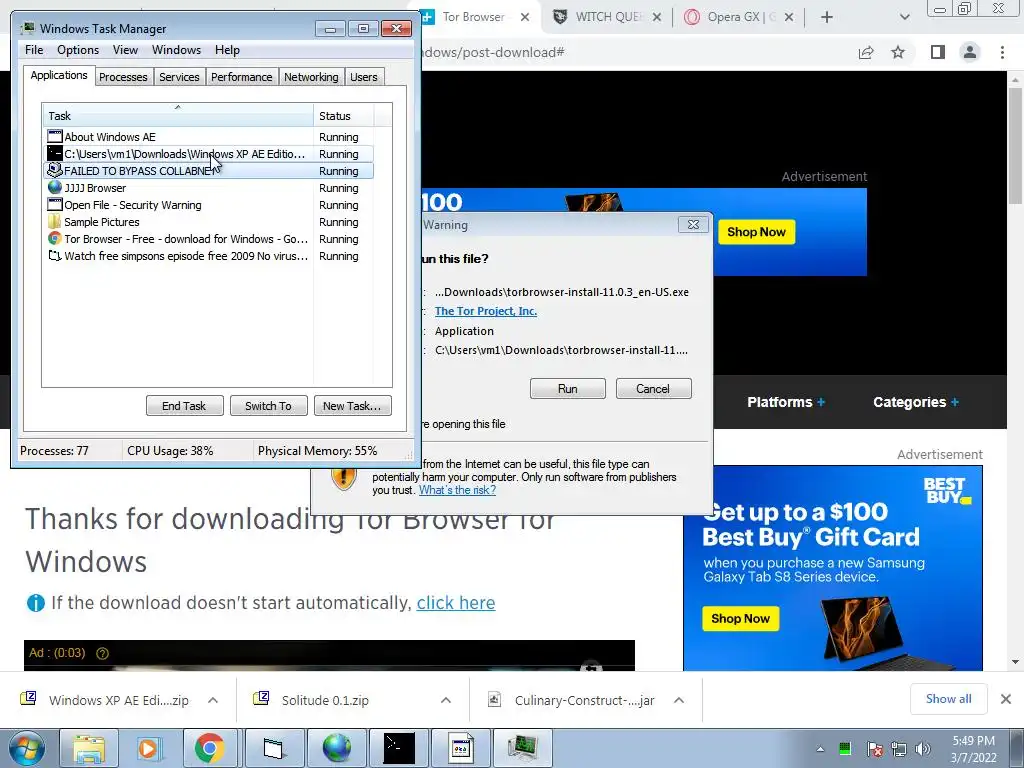
Task: Open options for Solitude 0.1.zip download
Action: [446, 700]
